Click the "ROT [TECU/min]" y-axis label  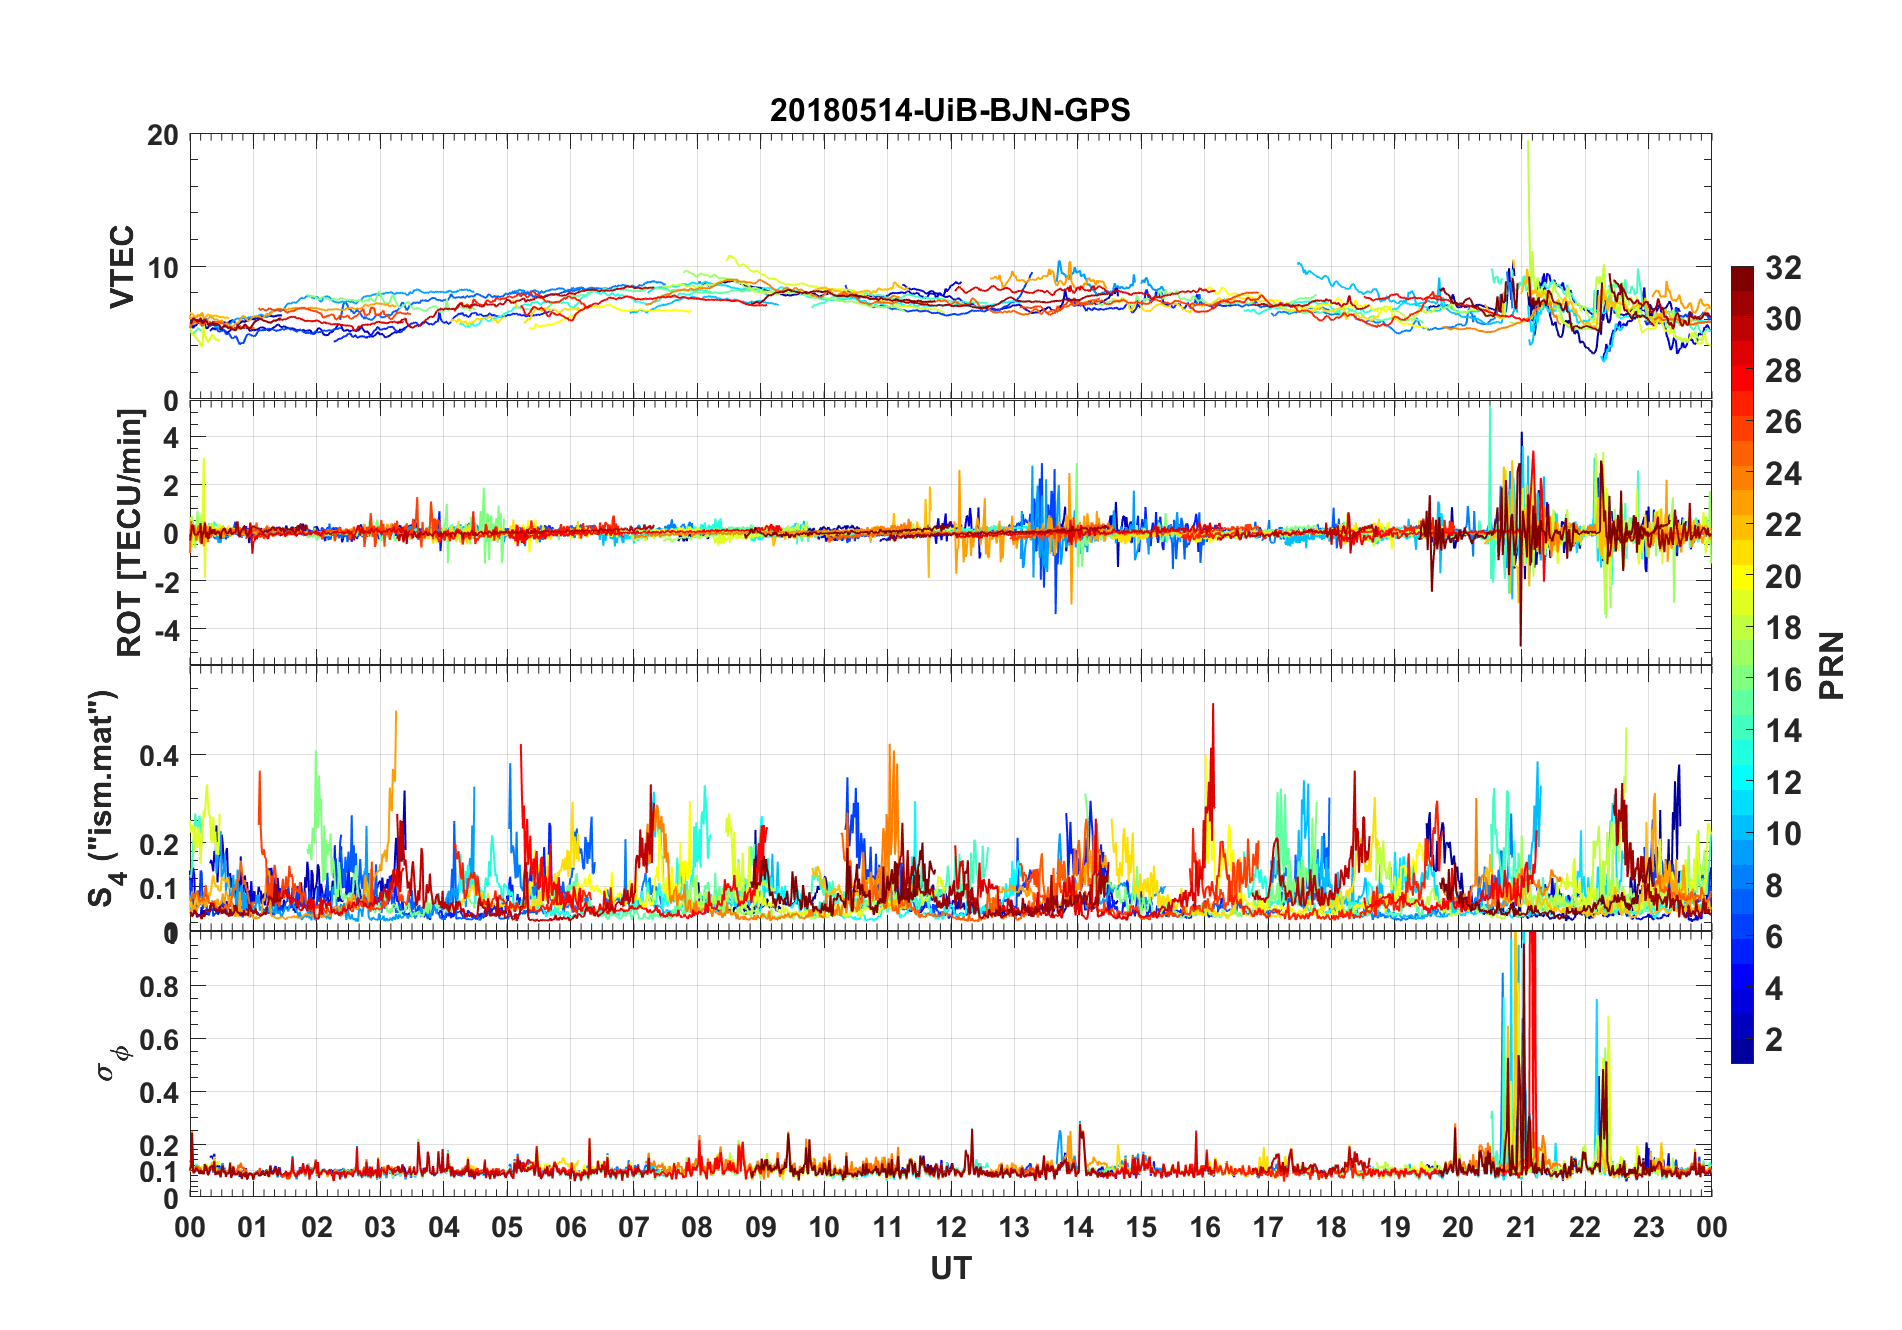pyautogui.click(x=130, y=533)
